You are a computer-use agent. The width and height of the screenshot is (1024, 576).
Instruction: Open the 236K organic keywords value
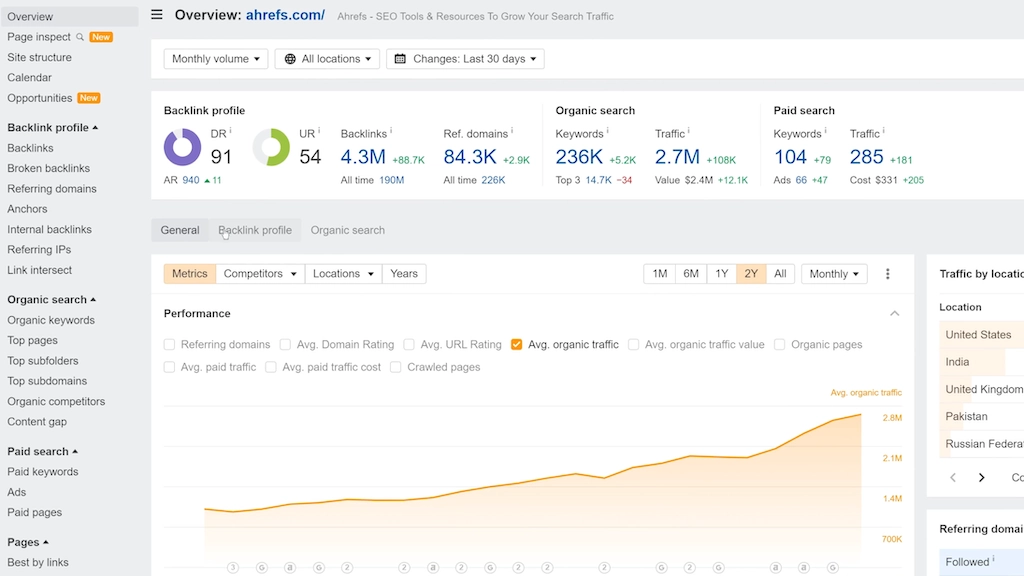(579, 157)
